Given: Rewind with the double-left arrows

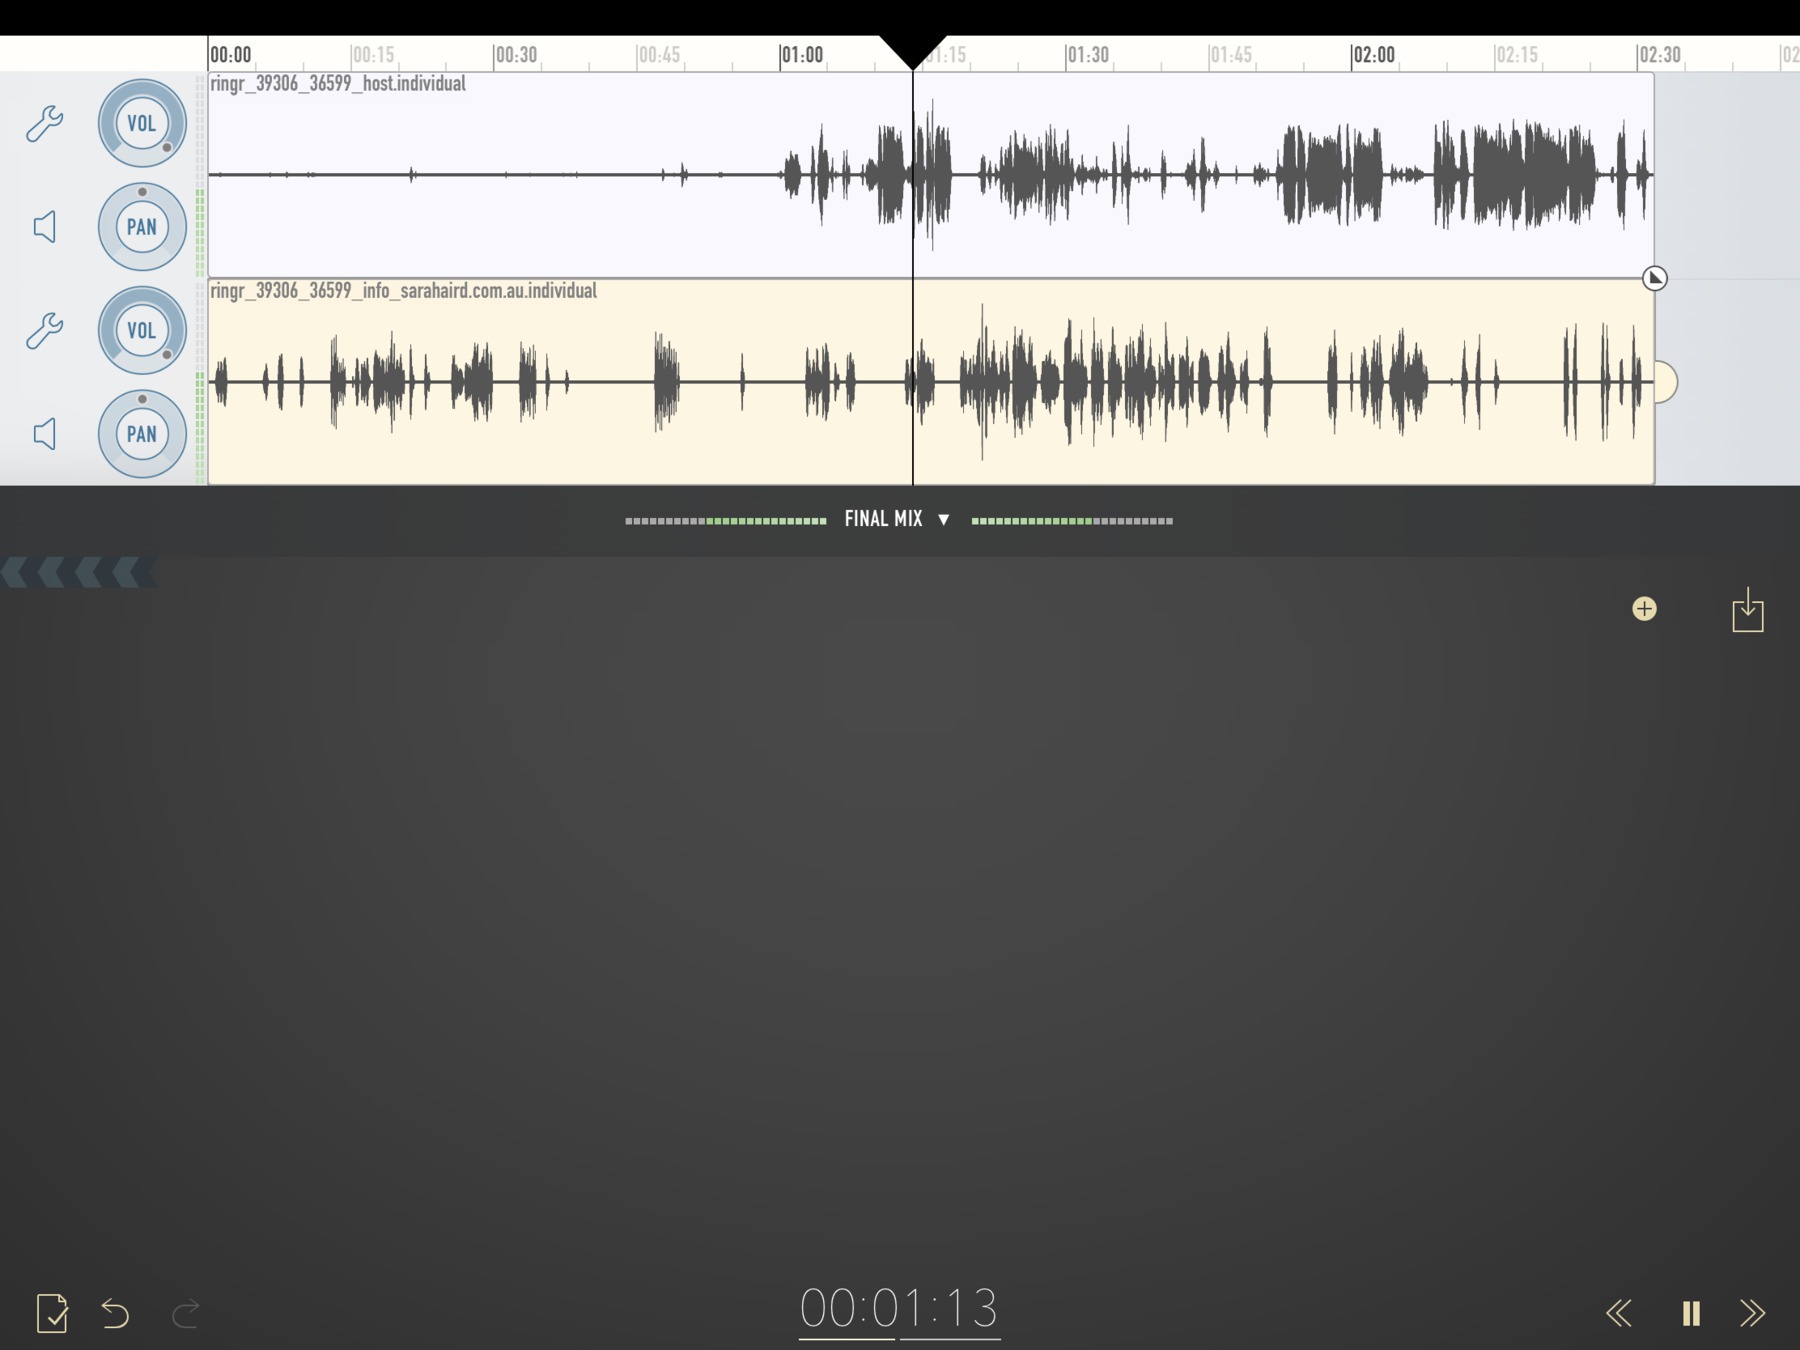Looking at the screenshot, I should (1619, 1313).
